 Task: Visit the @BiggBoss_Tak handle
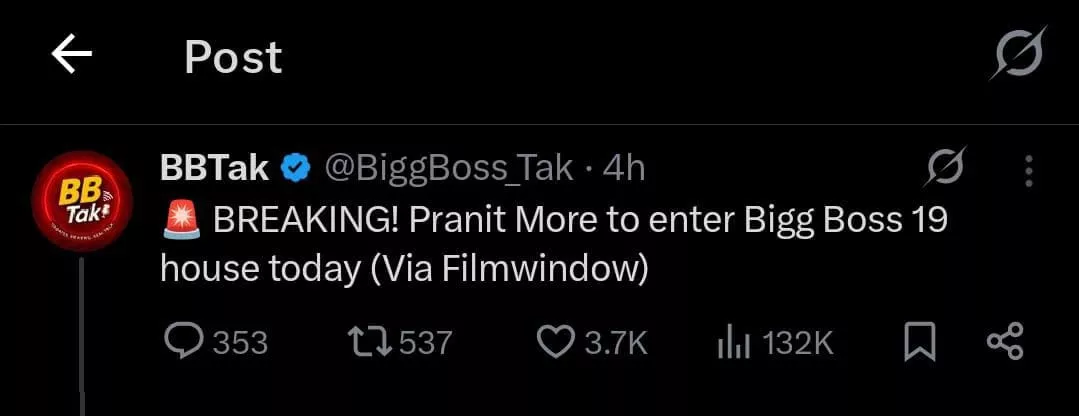coord(448,169)
